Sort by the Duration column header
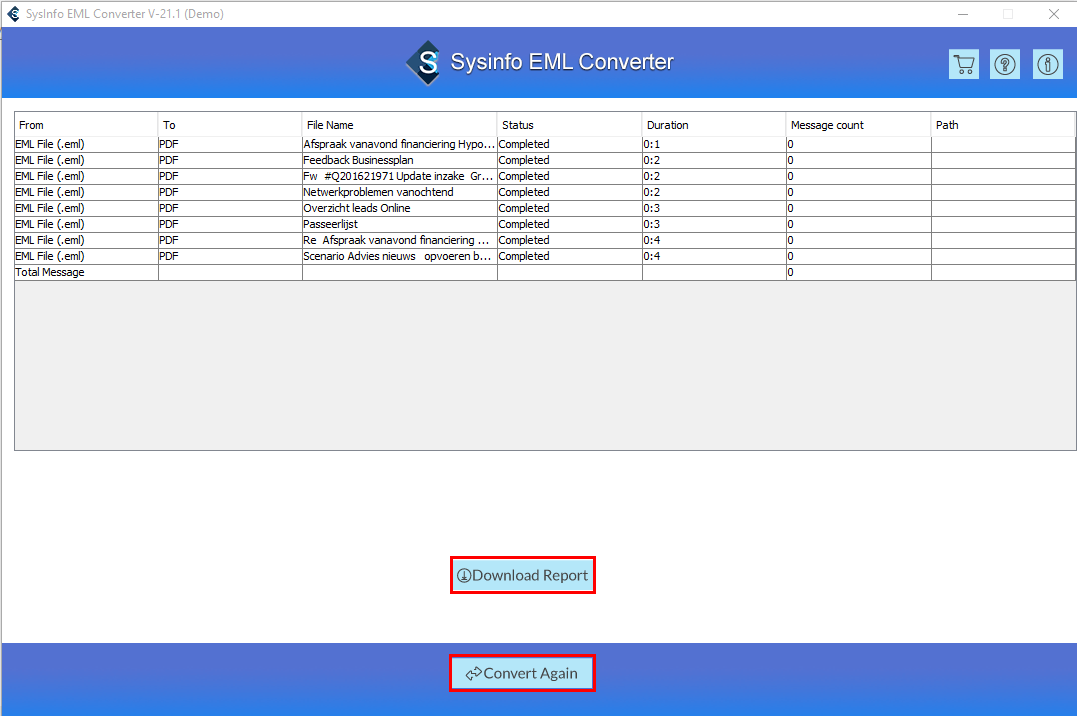1077x716 pixels. pos(714,125)
